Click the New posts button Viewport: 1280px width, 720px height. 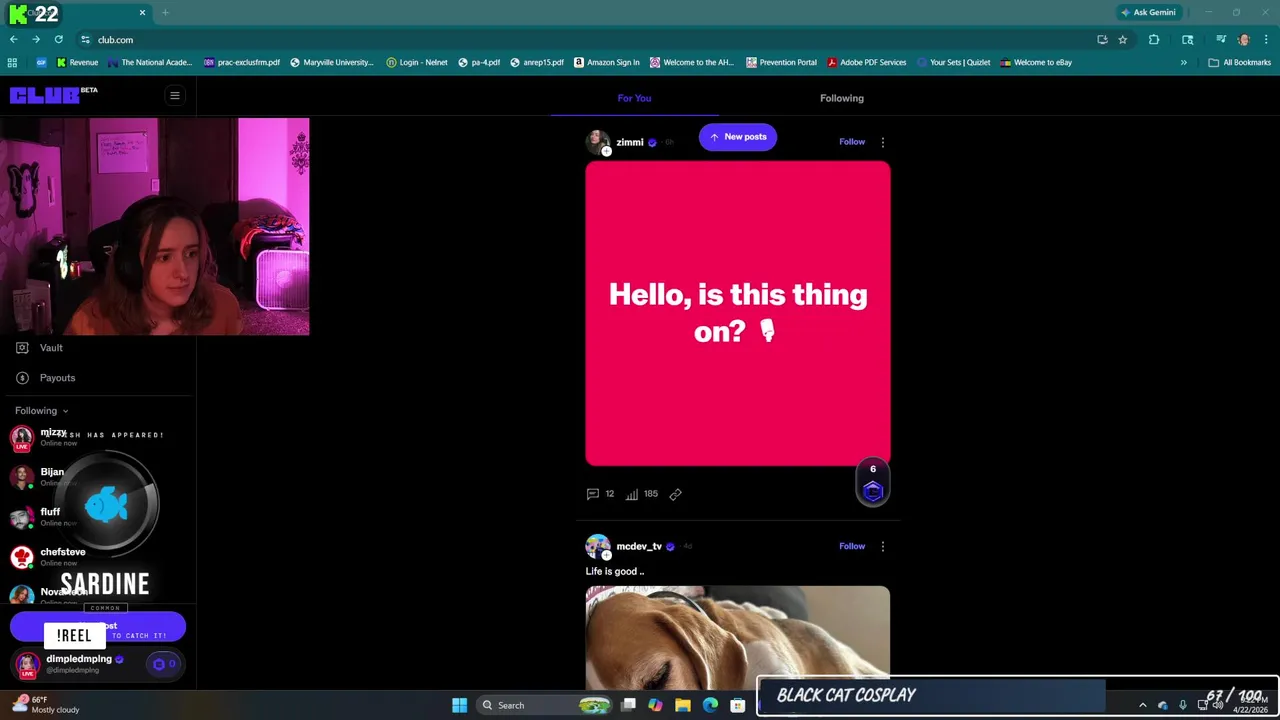click(x=738, y=137)
